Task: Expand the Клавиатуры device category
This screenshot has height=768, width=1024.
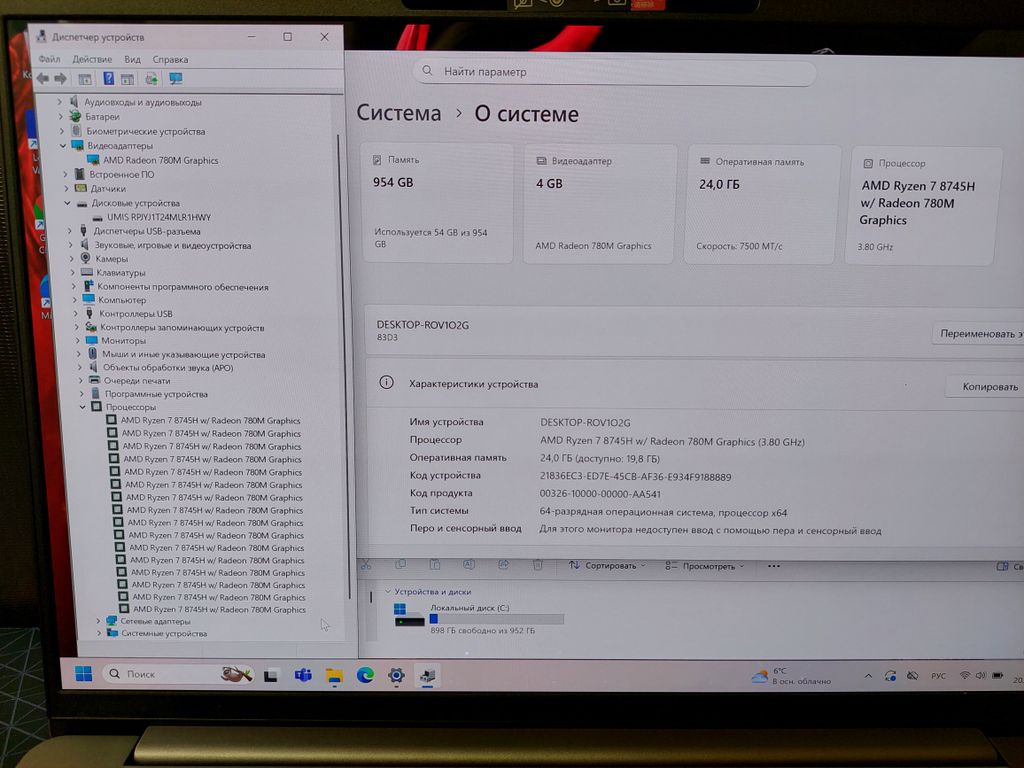Action: click(x=73, y=273)
